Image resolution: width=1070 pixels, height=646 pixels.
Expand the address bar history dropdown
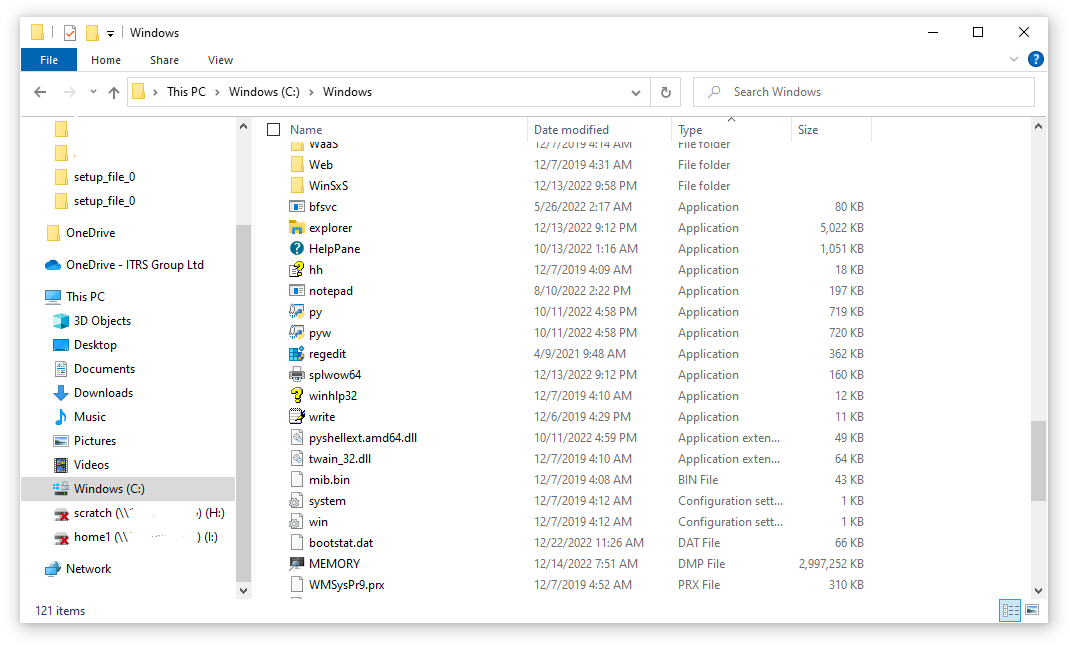[636, 92]
